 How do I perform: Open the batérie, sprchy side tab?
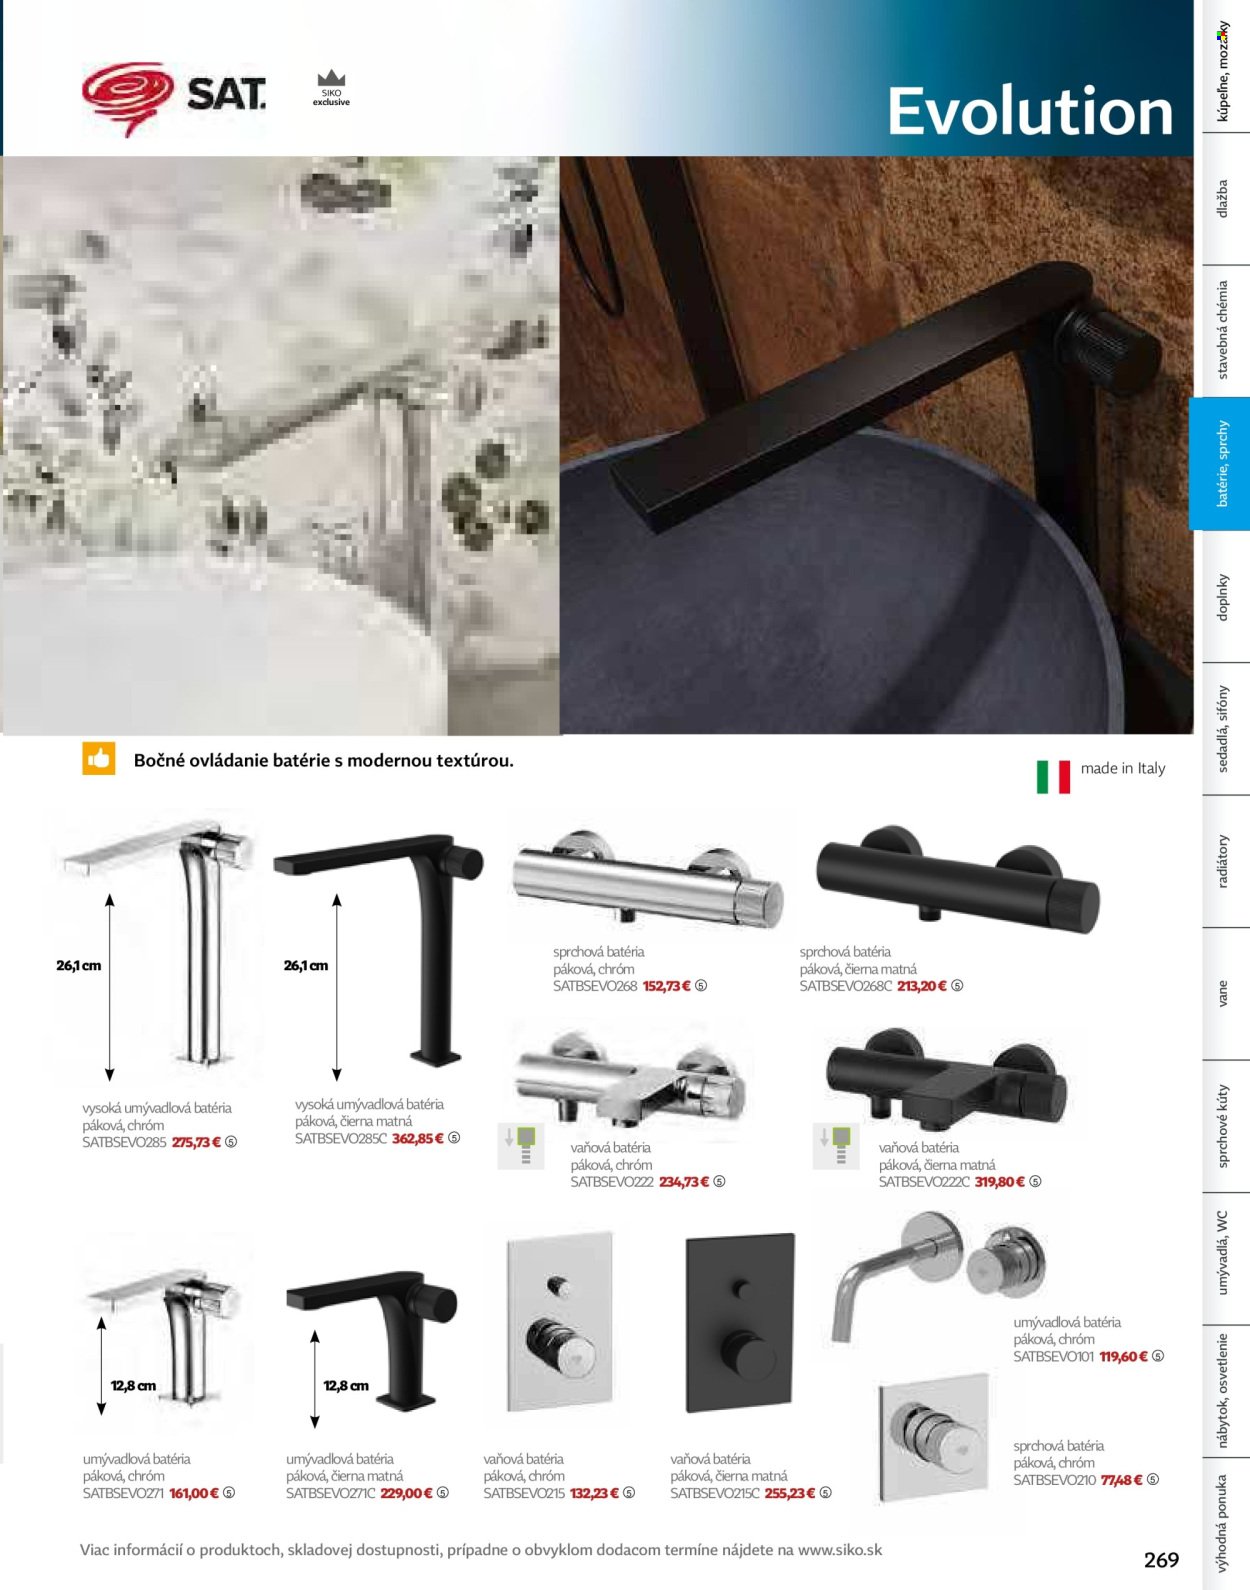click(1221, 464)
